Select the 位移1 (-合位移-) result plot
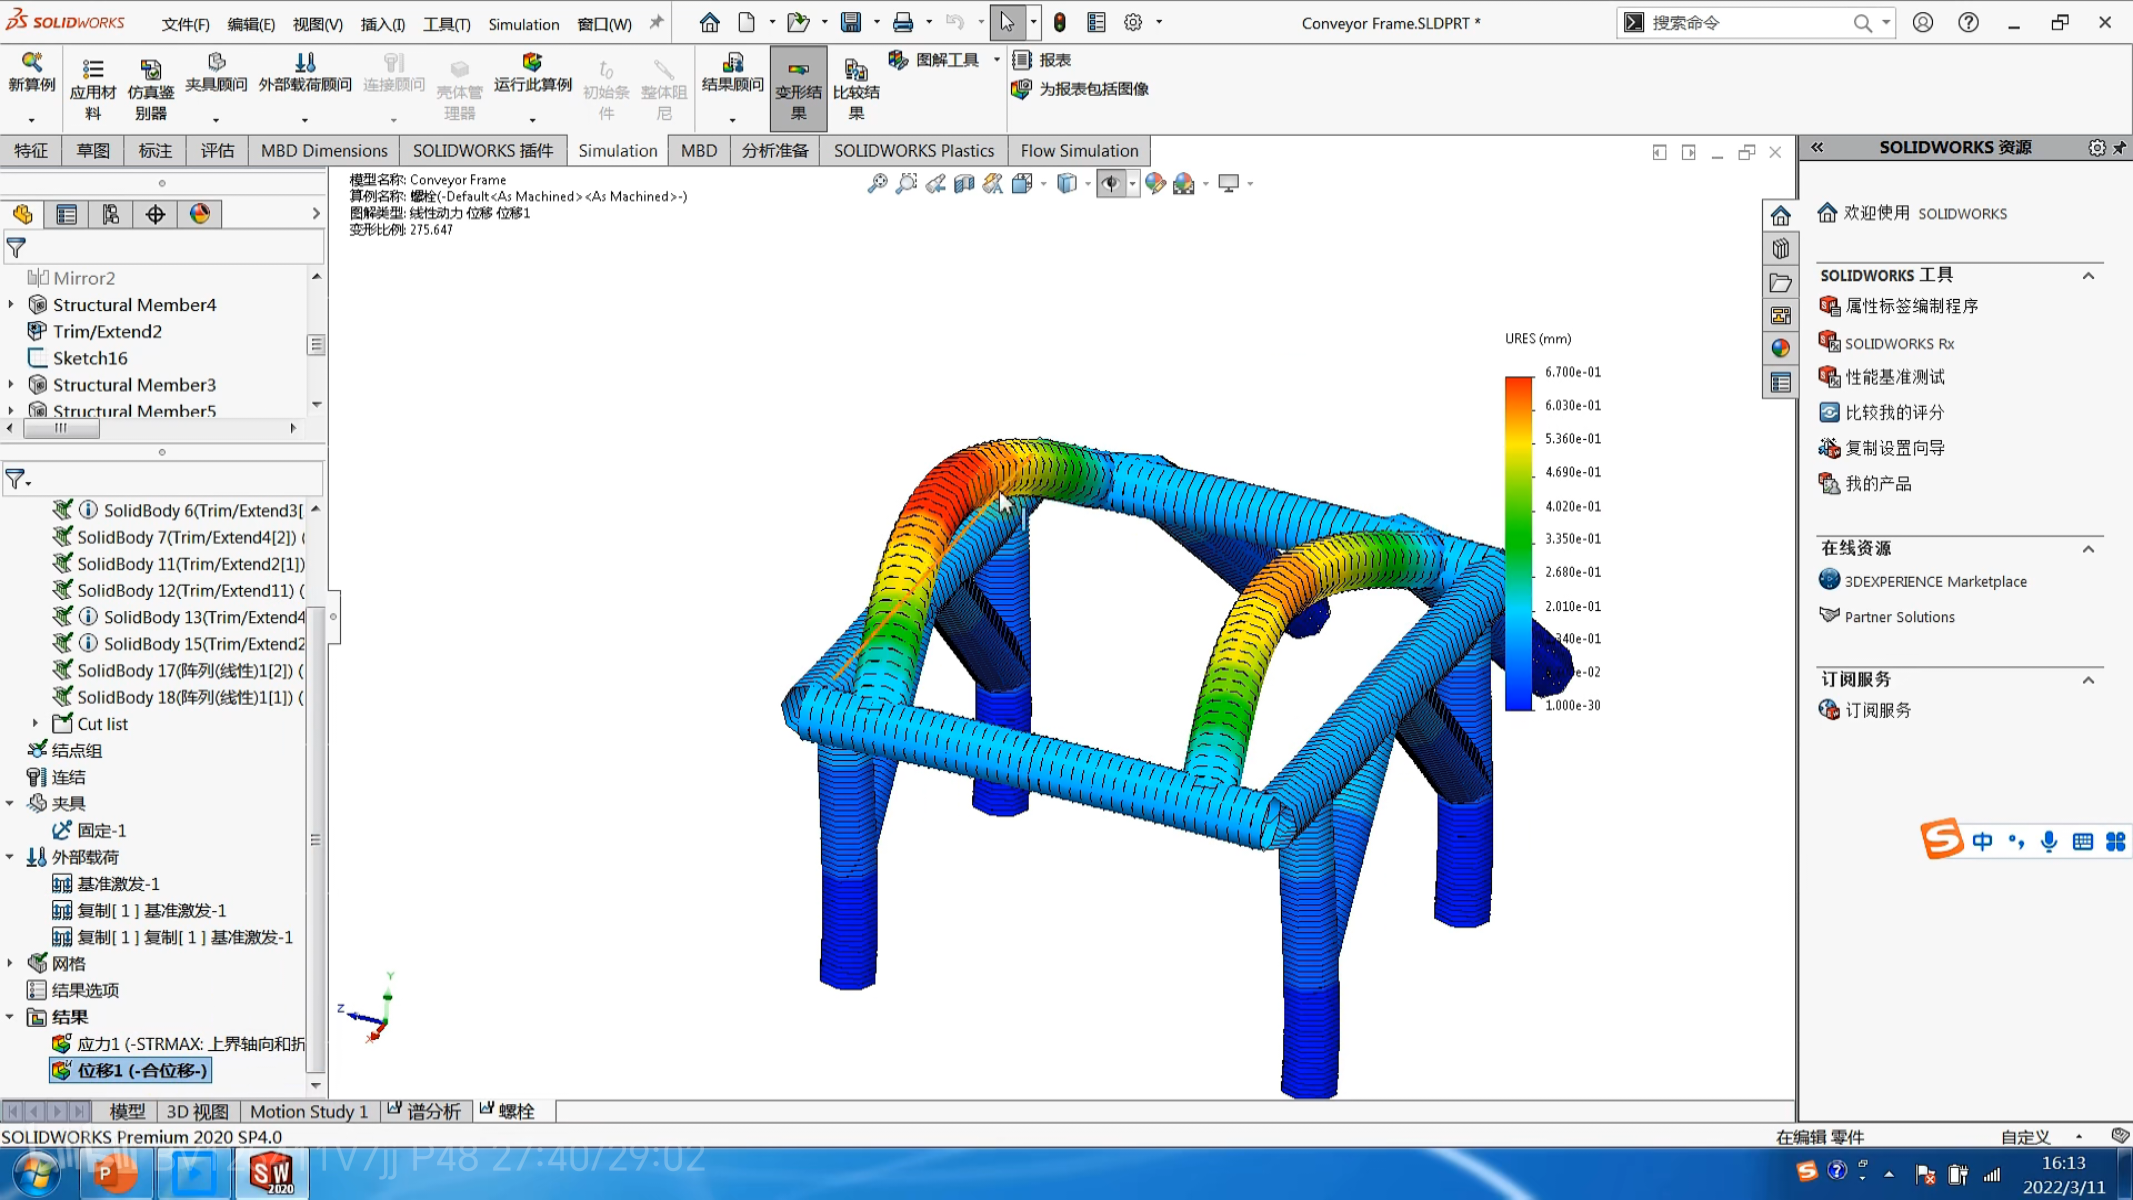This screenshot has height=1200, width=2133. 130,1070
